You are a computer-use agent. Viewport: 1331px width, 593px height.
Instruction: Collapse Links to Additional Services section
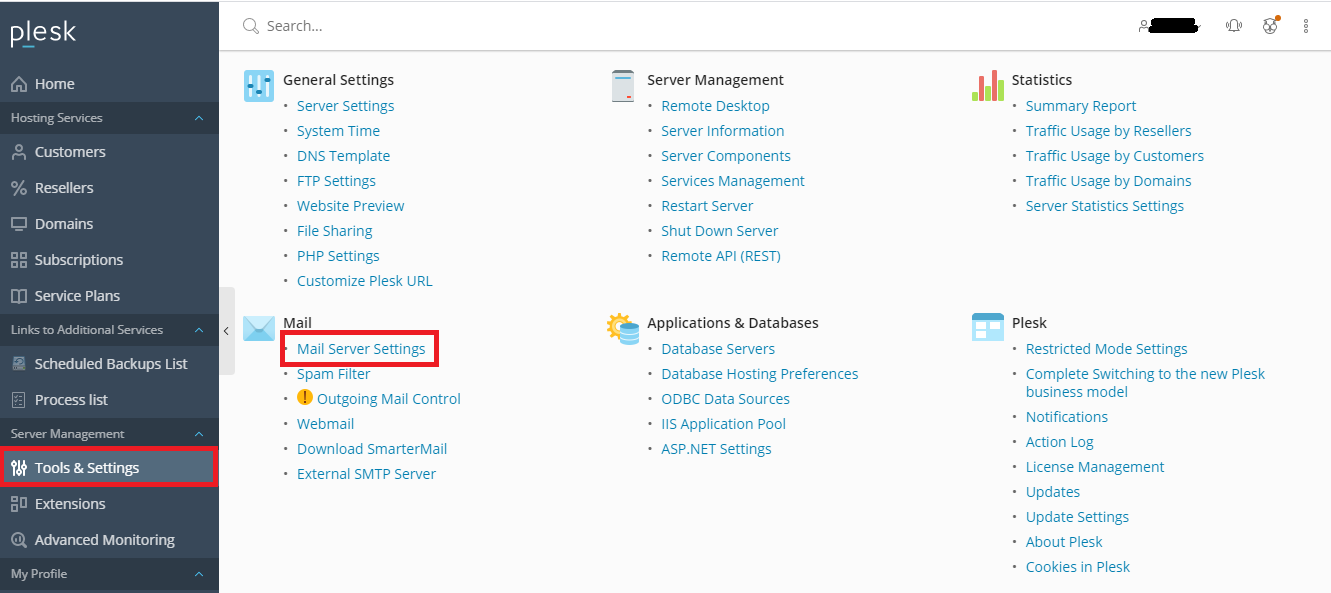coord(198,330)
